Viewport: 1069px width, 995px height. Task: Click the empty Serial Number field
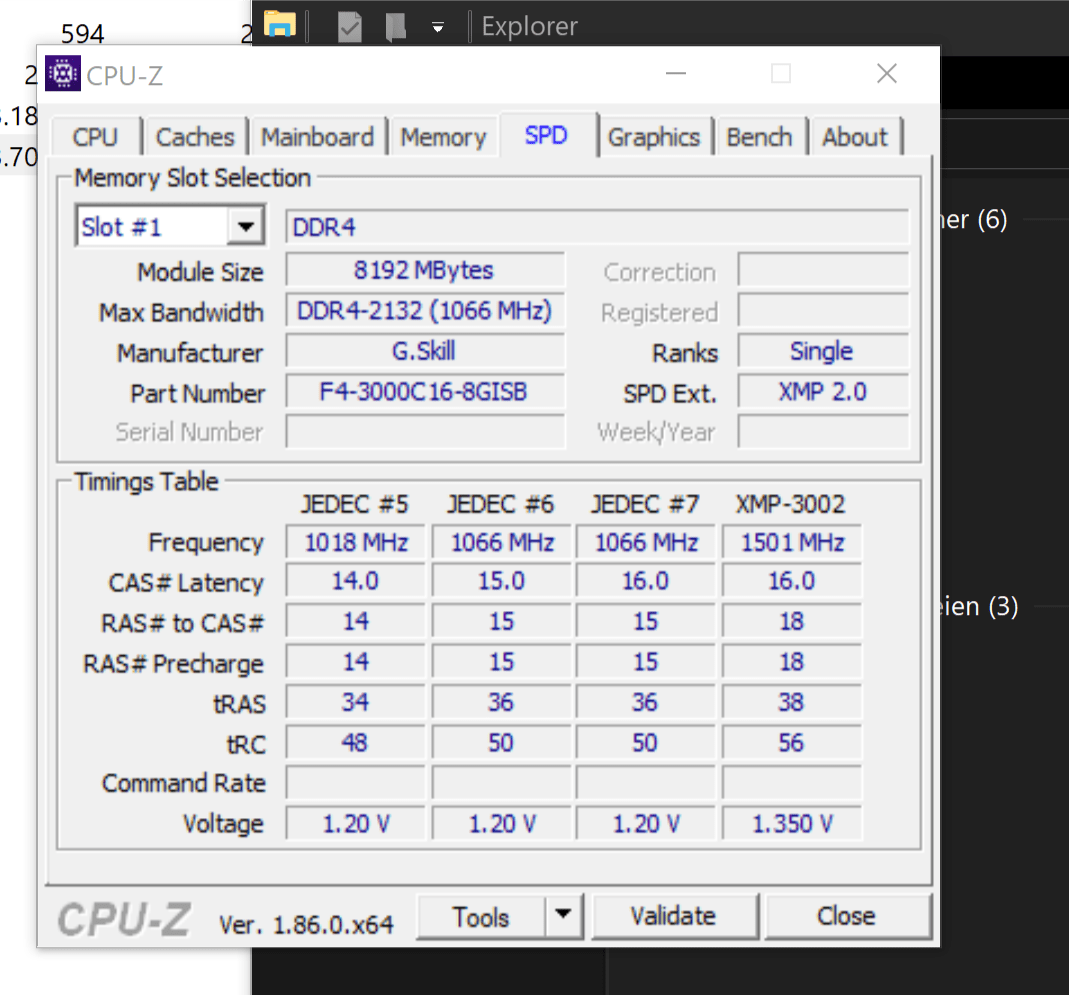425,432
